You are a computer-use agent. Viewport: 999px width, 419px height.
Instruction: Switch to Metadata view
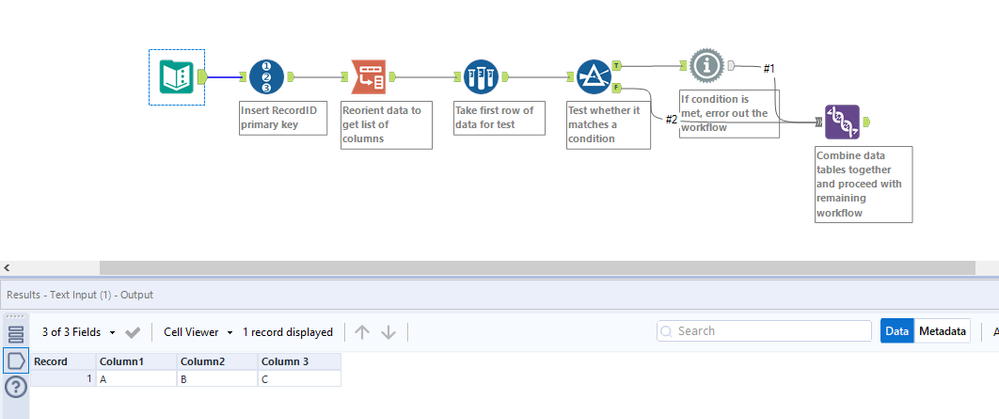(942, 331)
